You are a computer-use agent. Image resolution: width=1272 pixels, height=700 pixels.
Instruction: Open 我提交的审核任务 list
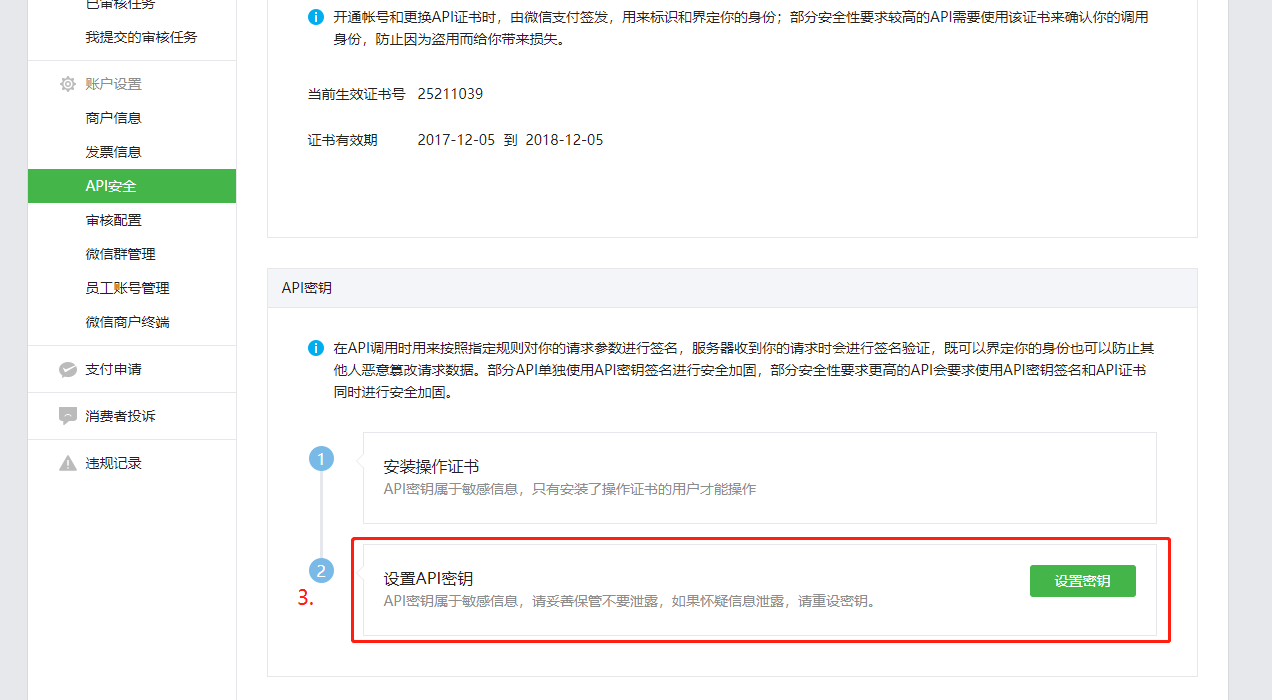click(142, 37)
